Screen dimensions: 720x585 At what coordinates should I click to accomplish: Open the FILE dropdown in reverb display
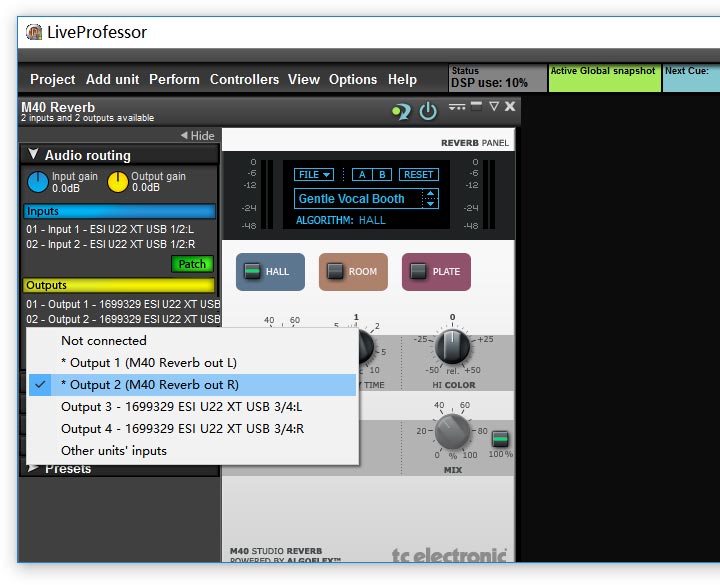pos(314,174)
